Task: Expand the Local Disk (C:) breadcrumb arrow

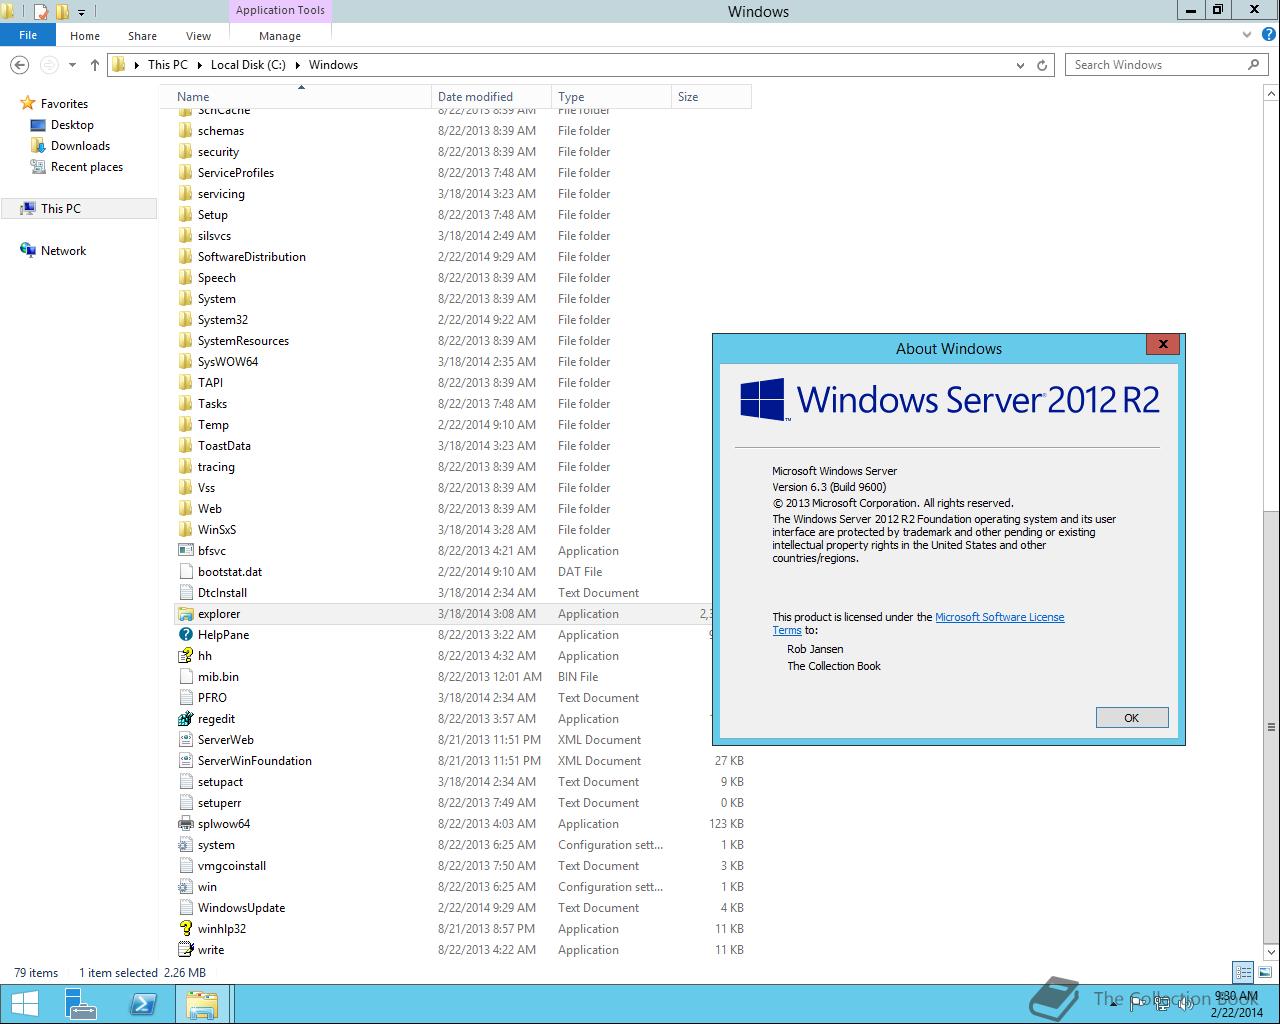Action: 297,65
